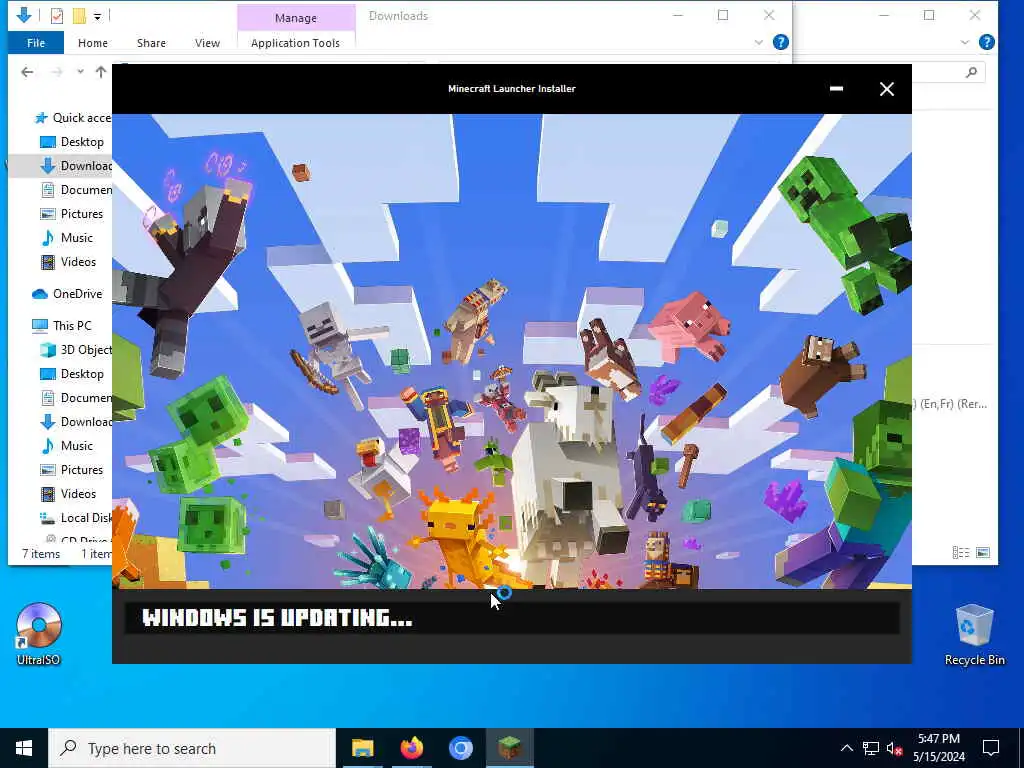
Task: Close the Minecraft Launcher Installer window
Action: point(886,89)
